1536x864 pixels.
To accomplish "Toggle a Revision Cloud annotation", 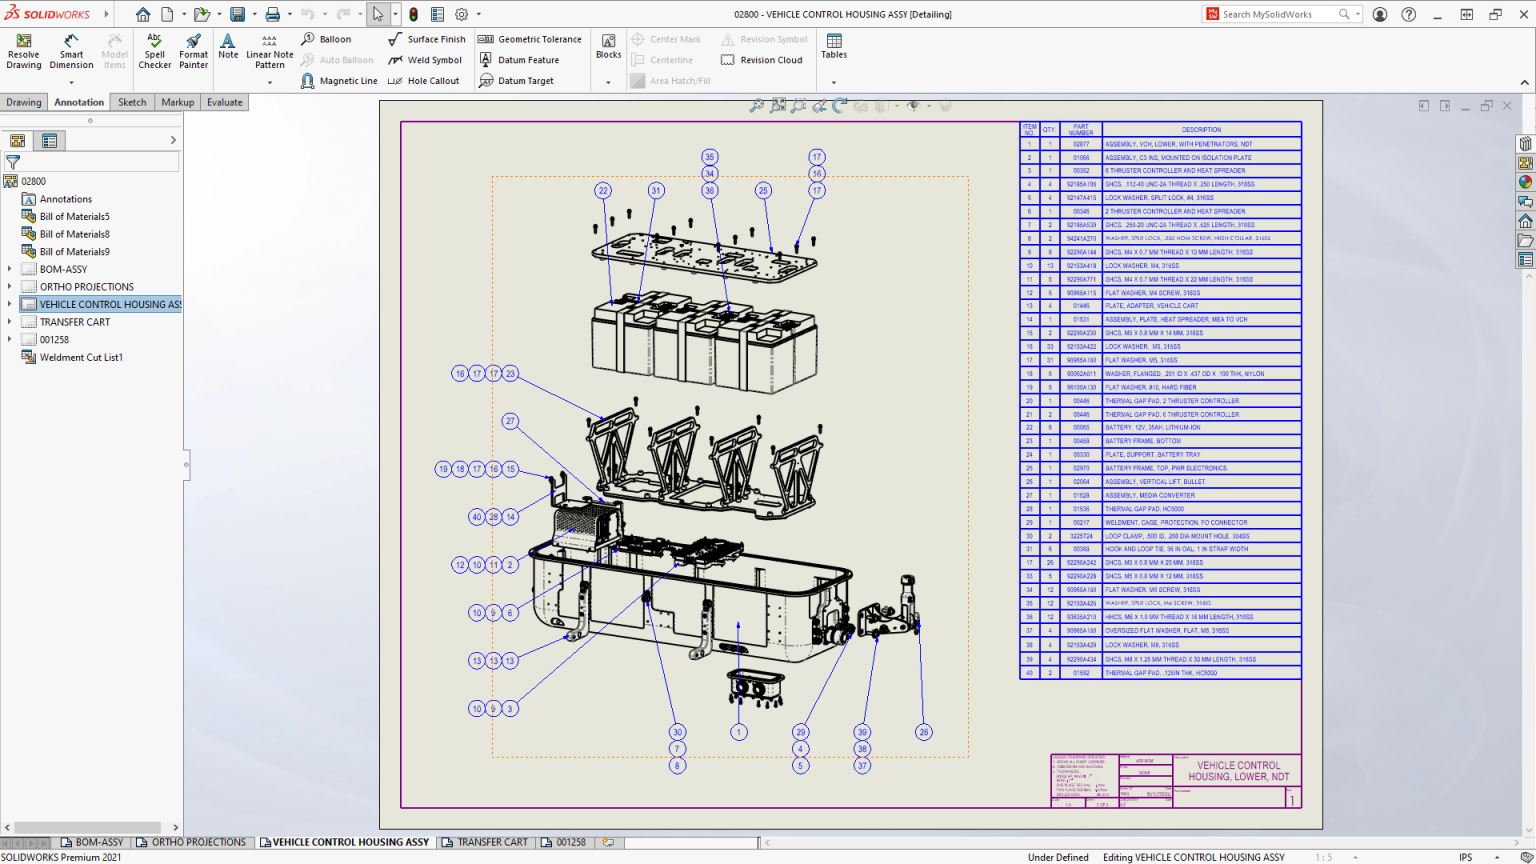I will tap(763, 60).
